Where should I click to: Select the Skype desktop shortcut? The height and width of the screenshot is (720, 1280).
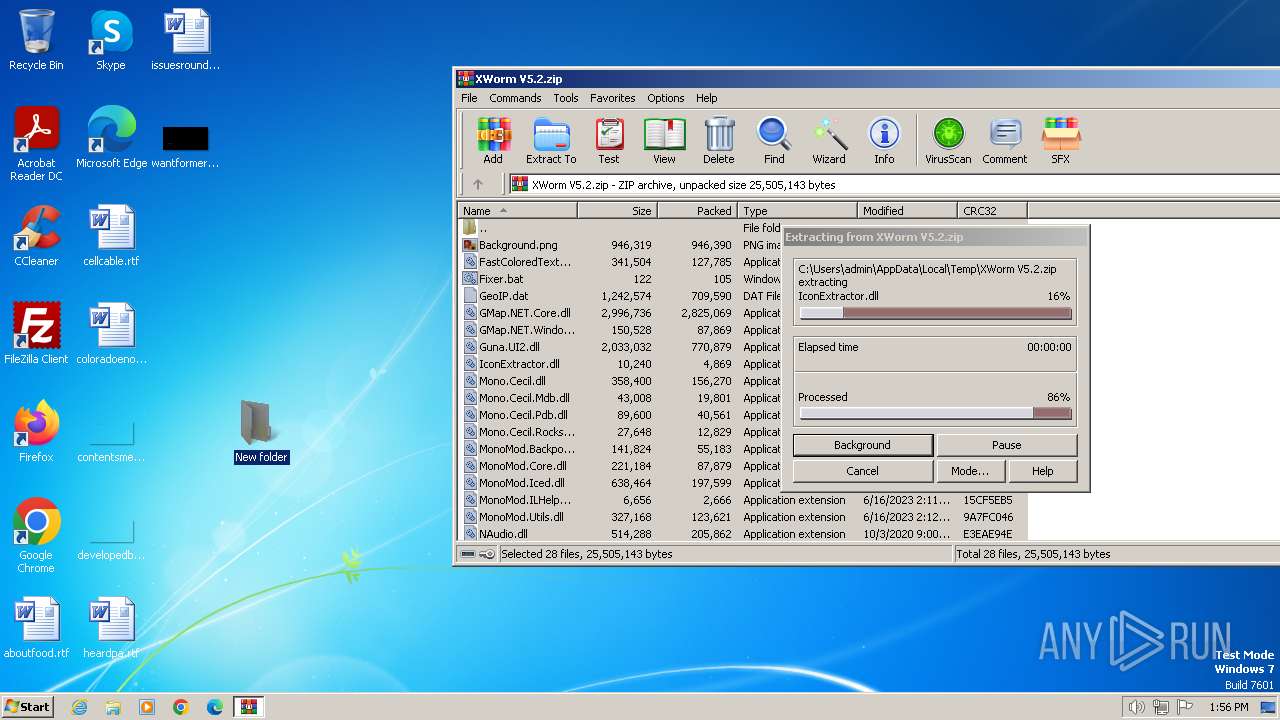pos(110,40)
